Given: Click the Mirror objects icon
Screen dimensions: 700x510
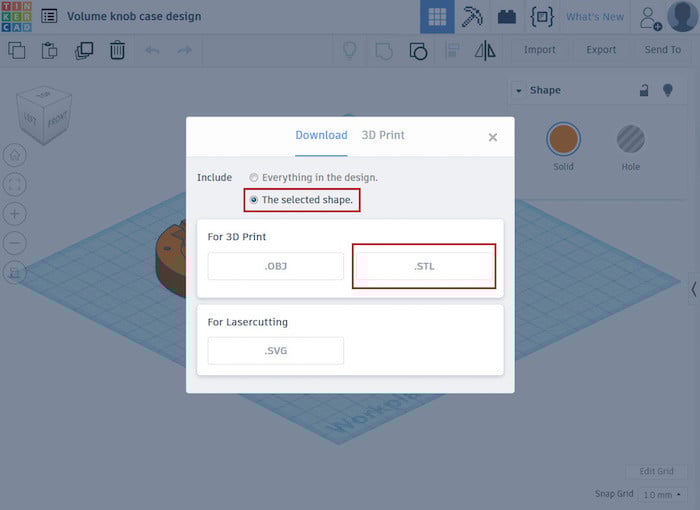Looking at the screenshot, I should click(x=484, y=50).
